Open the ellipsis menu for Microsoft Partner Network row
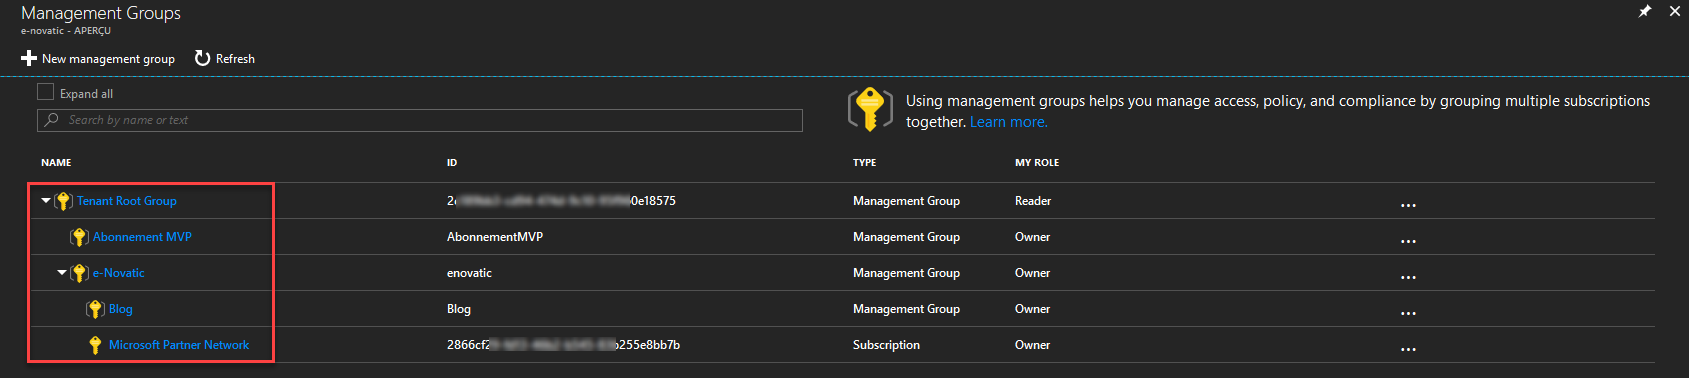The width and height of the screenshot is (1689, 378). tap(1408, 349)
